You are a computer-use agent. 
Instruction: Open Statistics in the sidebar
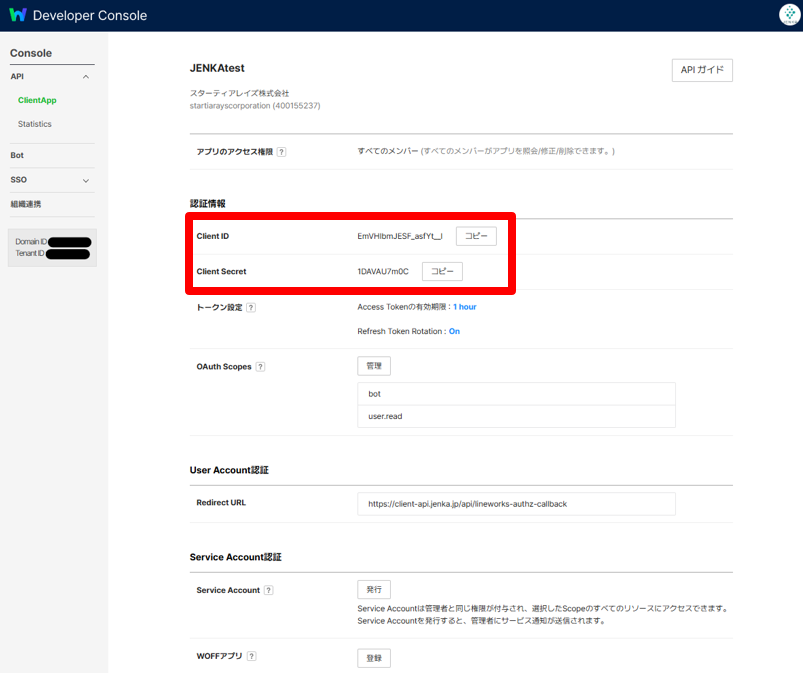tap(34, 124)
